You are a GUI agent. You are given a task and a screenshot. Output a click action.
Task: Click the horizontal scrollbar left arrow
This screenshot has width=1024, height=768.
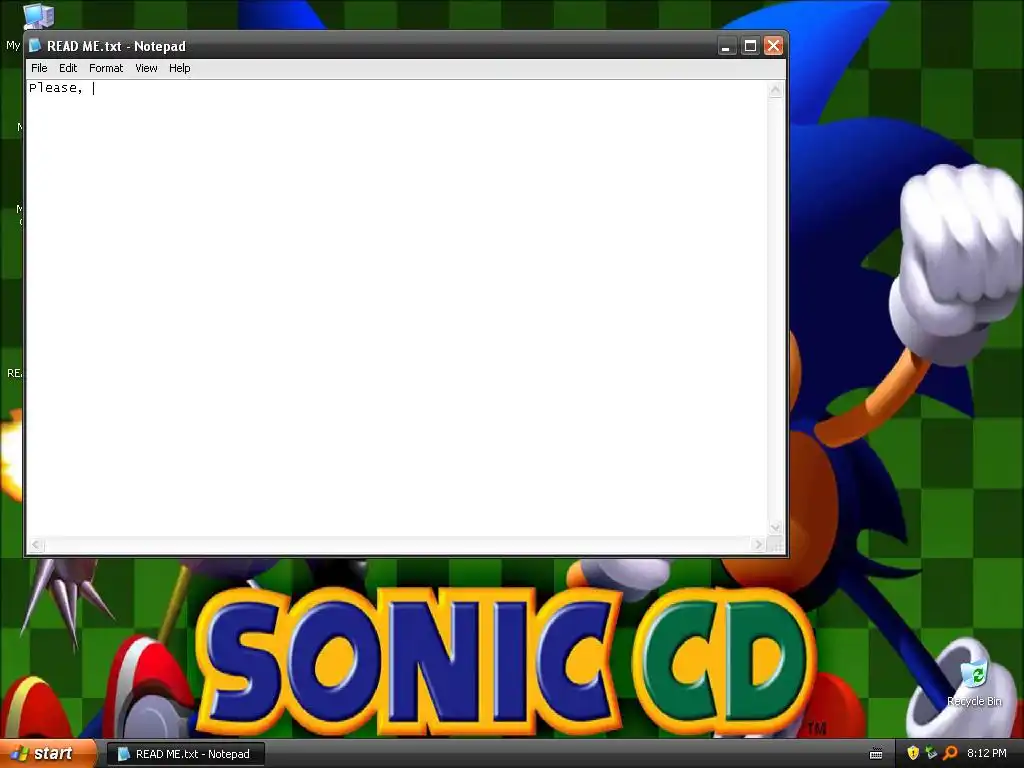click(37, 544)
